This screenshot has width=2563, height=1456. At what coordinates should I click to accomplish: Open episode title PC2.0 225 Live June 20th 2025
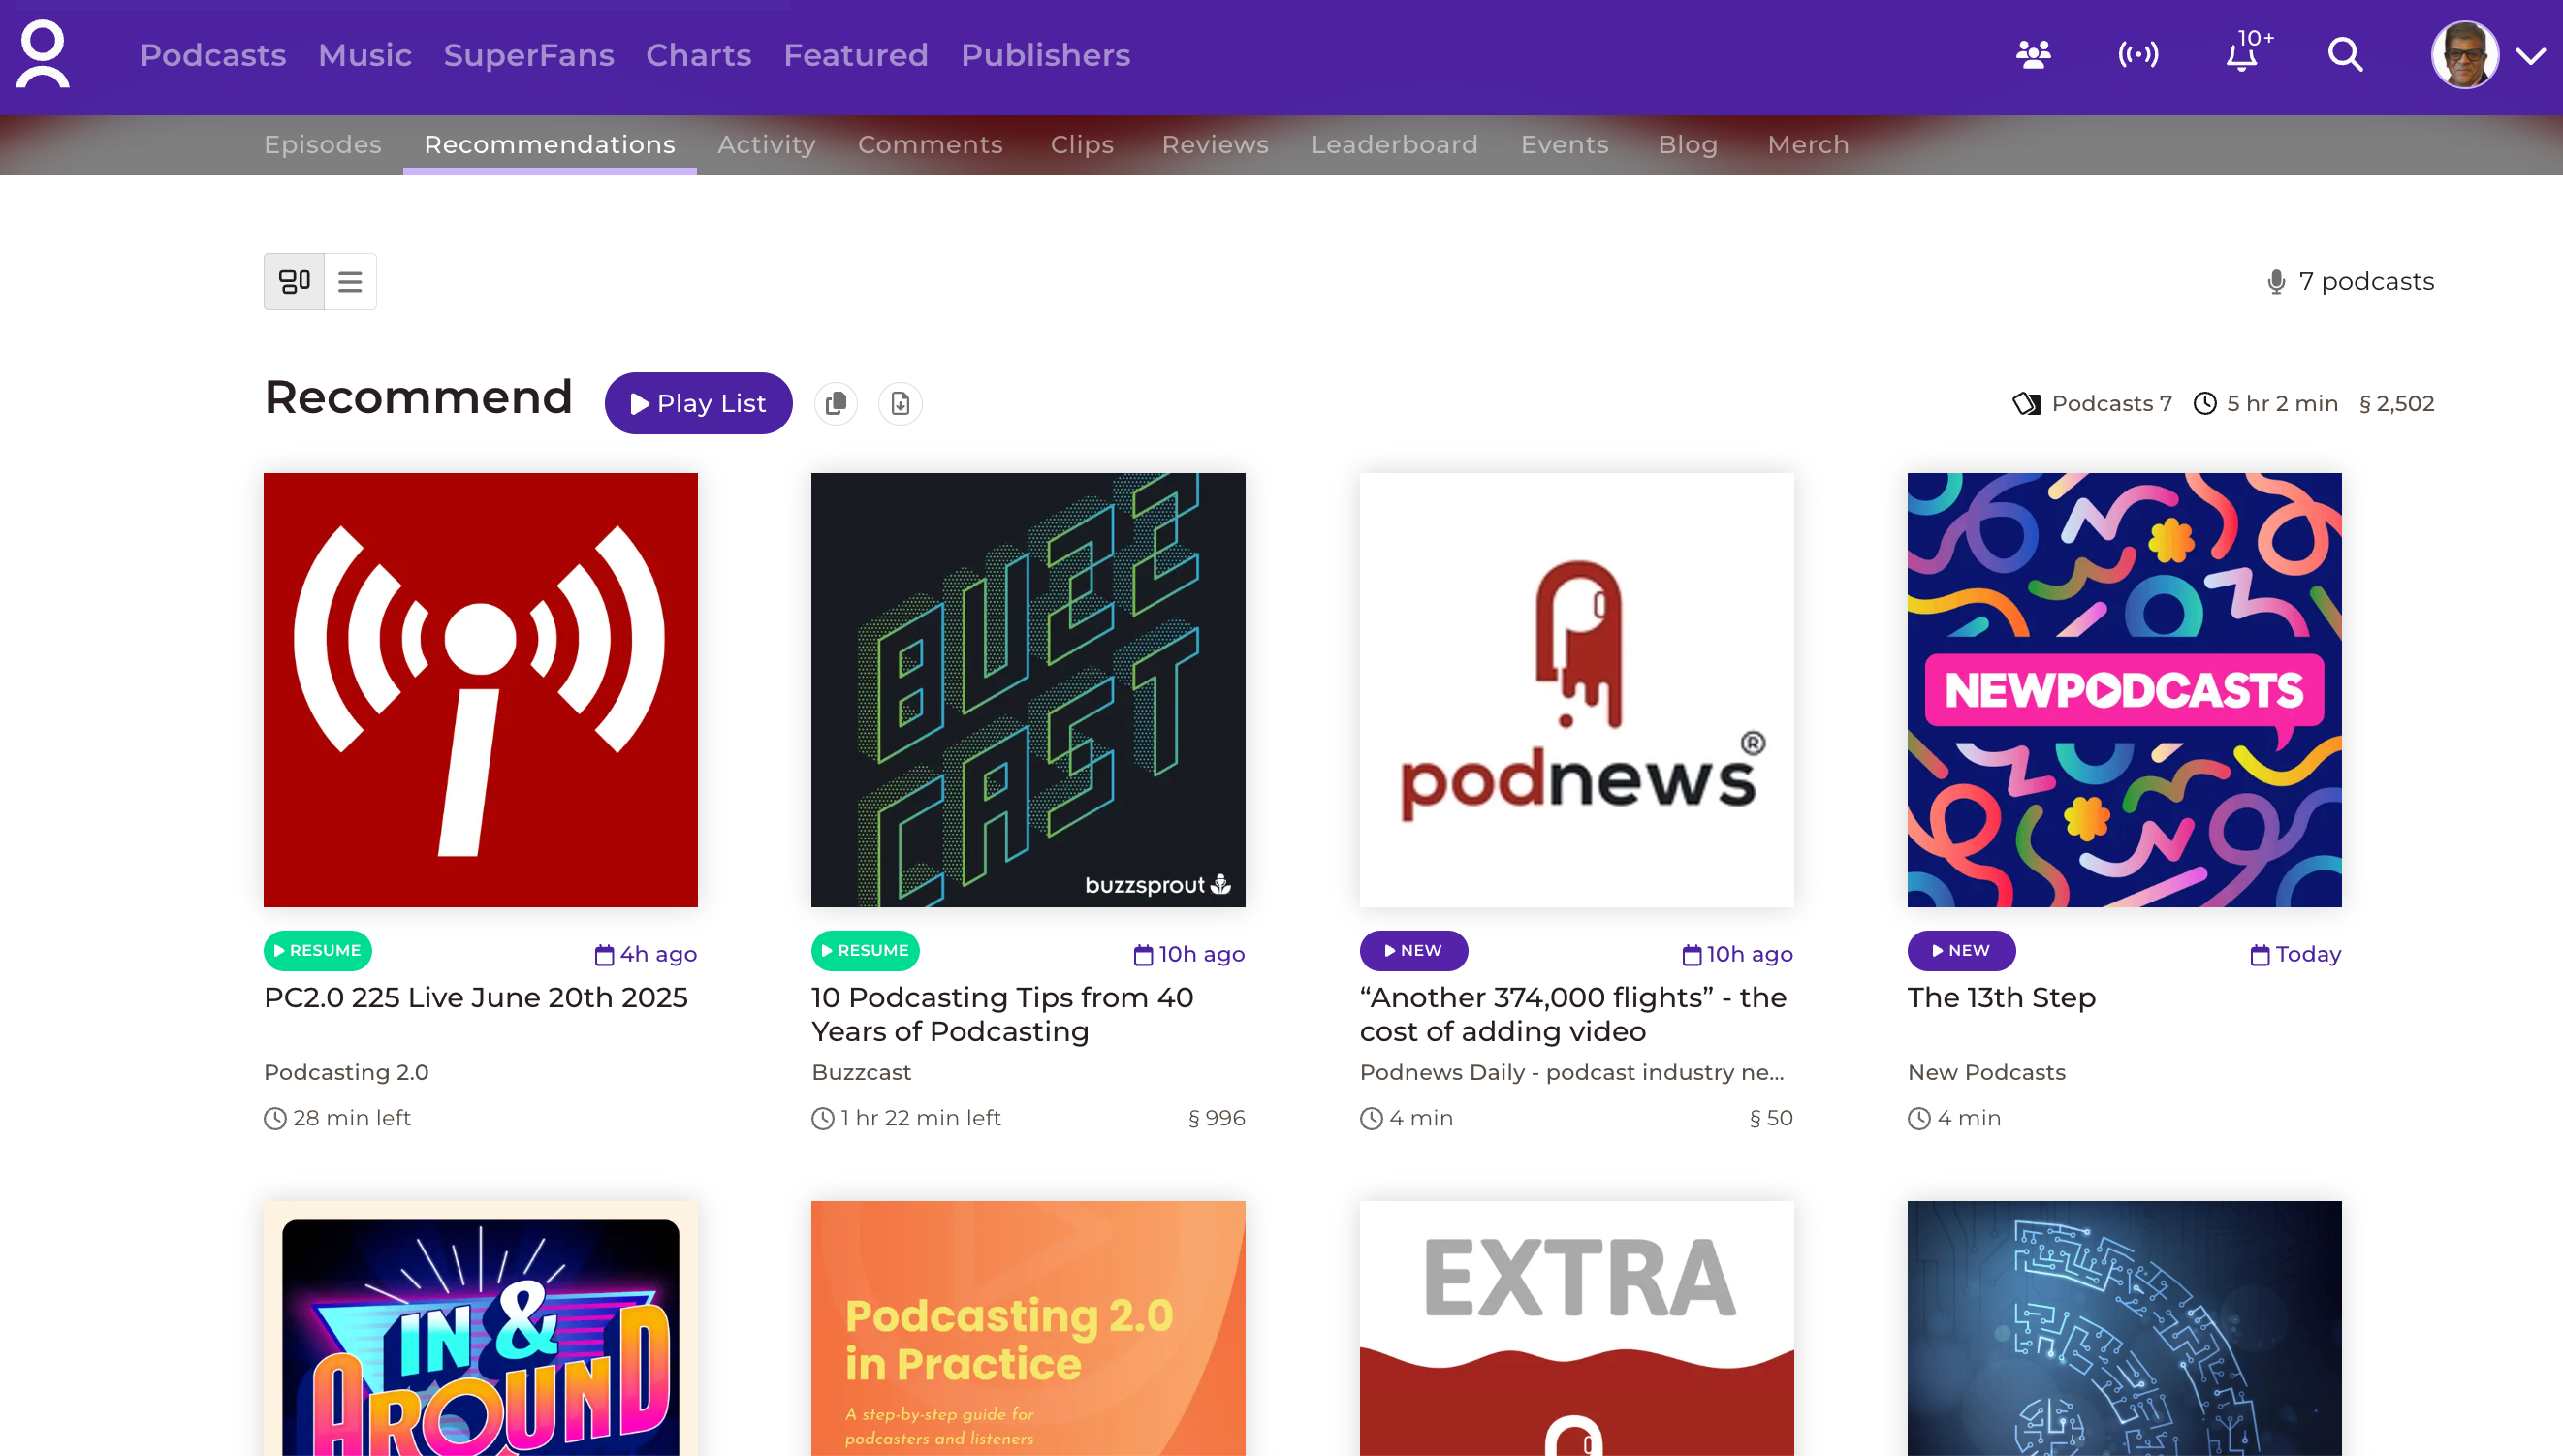[476, 998]
